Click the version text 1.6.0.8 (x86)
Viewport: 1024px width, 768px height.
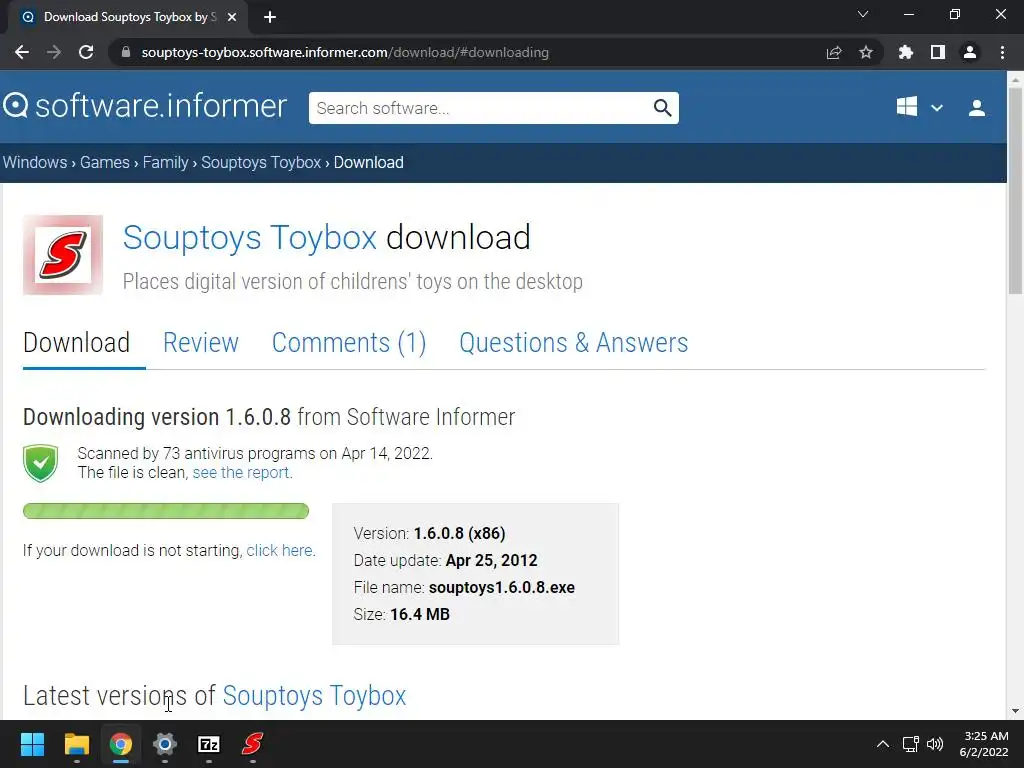point(459,533)
